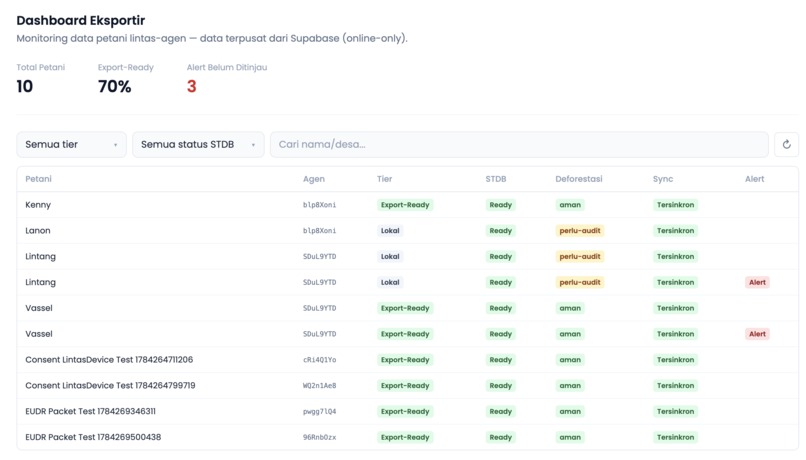
Task: Click the Agen column header
Action: 314,179
